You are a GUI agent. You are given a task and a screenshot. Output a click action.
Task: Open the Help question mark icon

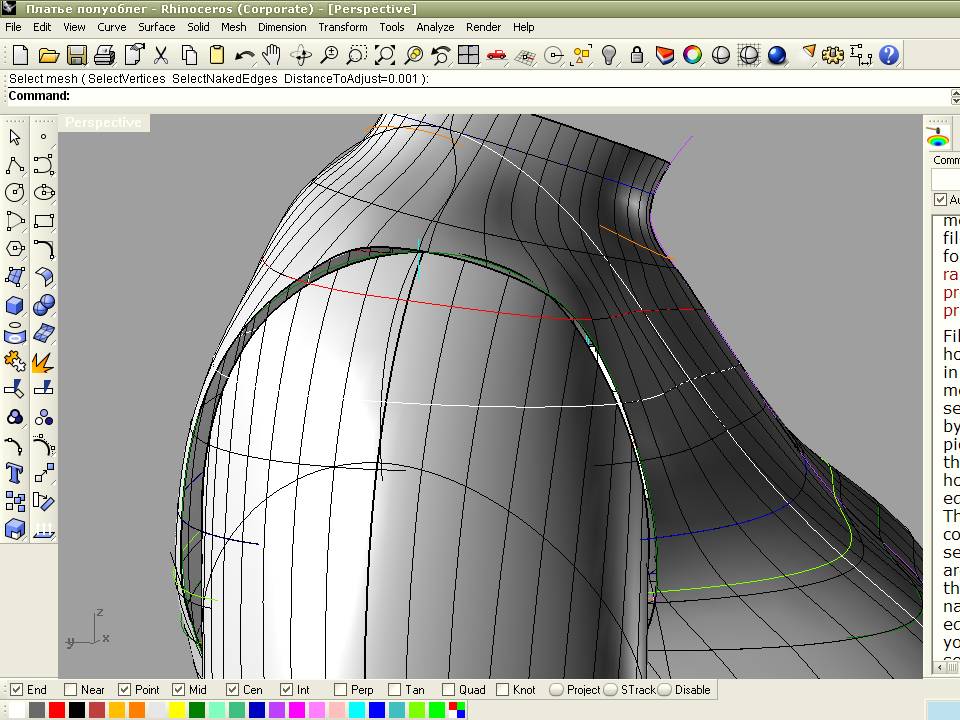point(888,56)
